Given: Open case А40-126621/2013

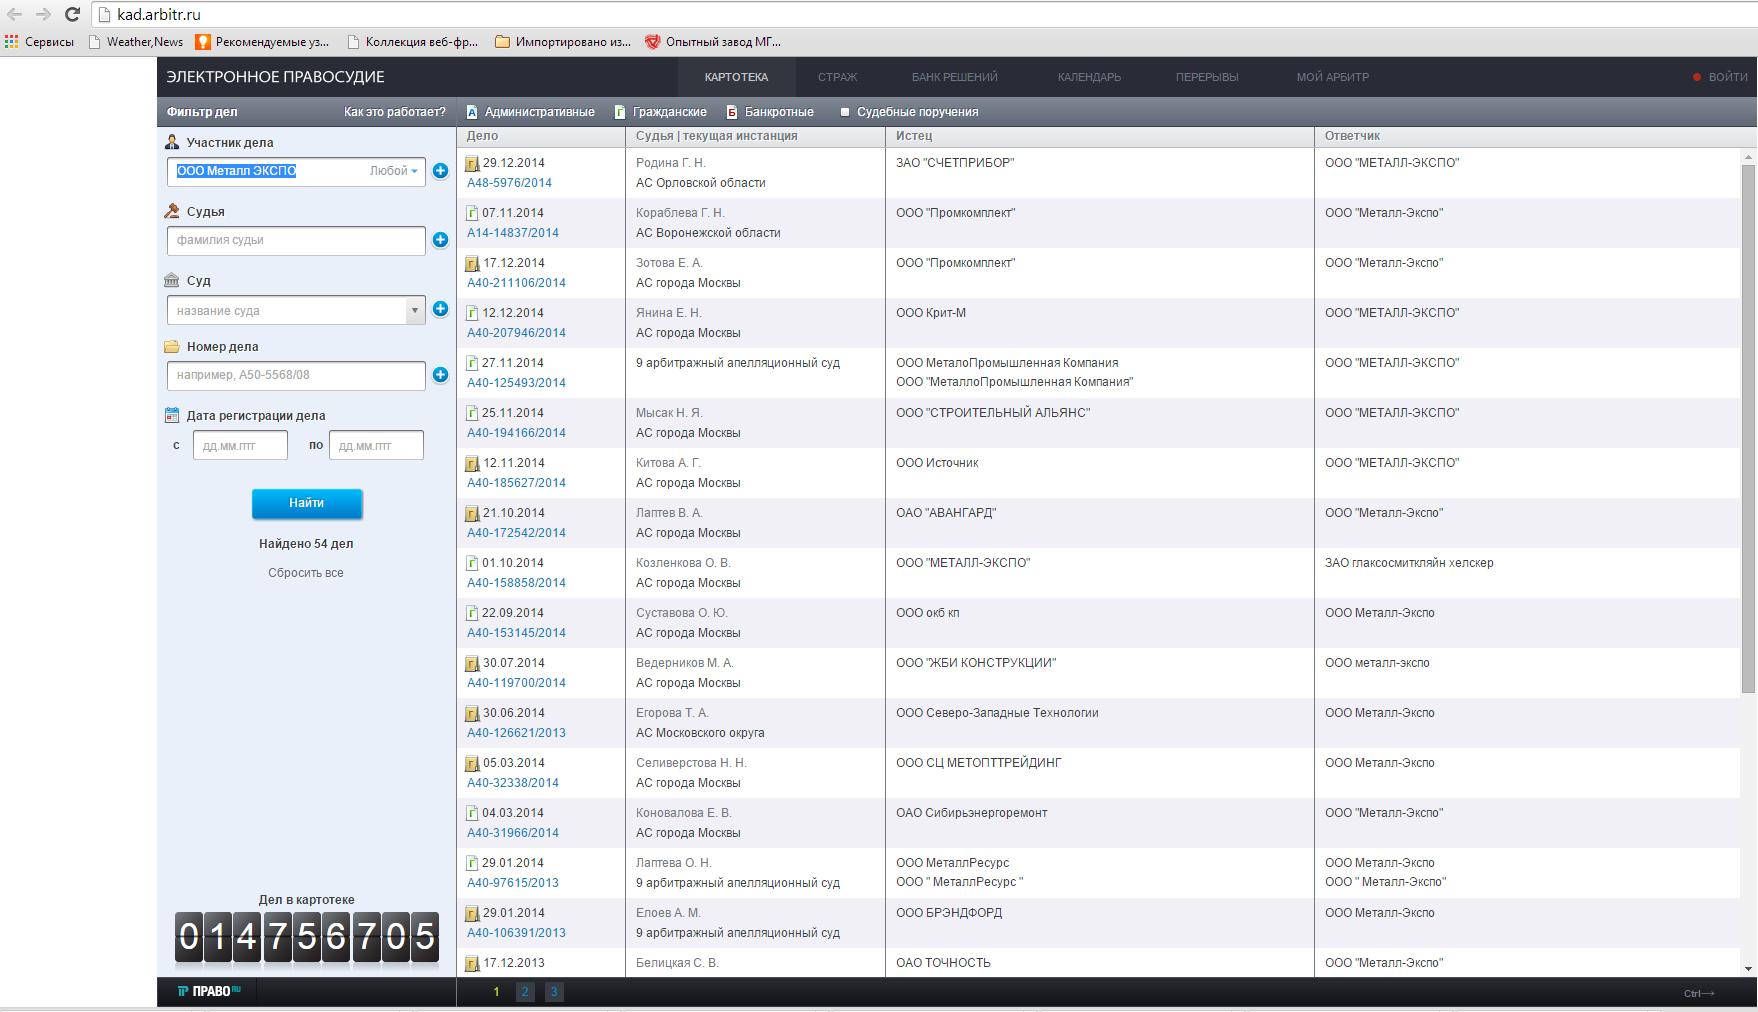Looking at the screenshot, I should pyautogui.click(x=516, y=733).
